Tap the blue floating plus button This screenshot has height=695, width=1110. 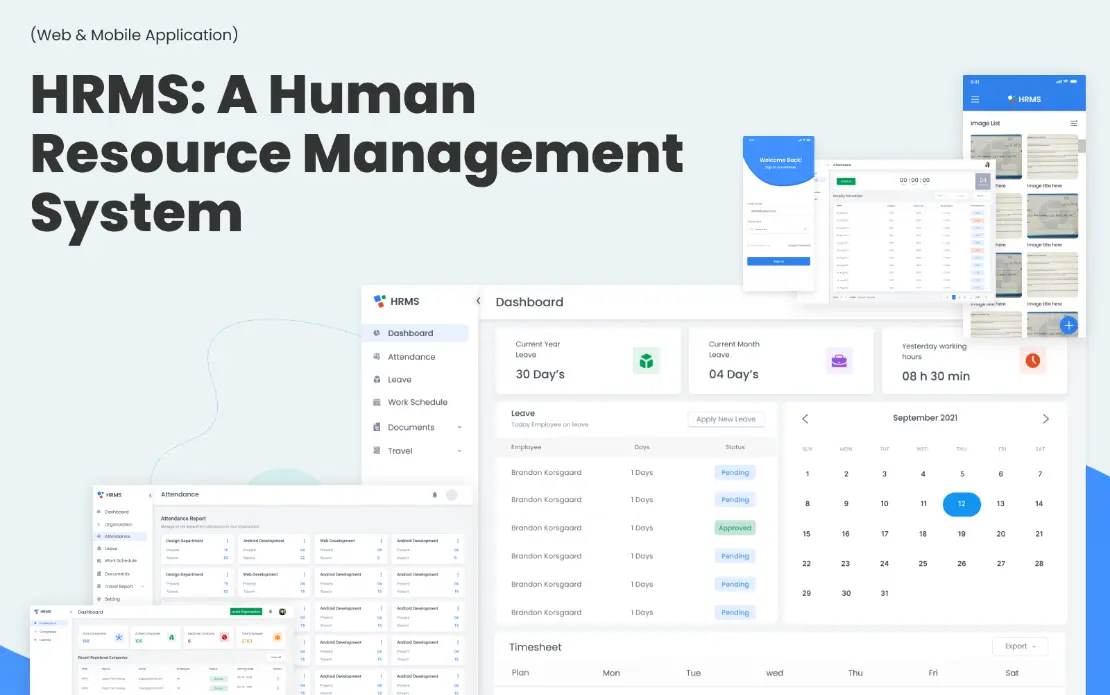[x=1068, y=325]
